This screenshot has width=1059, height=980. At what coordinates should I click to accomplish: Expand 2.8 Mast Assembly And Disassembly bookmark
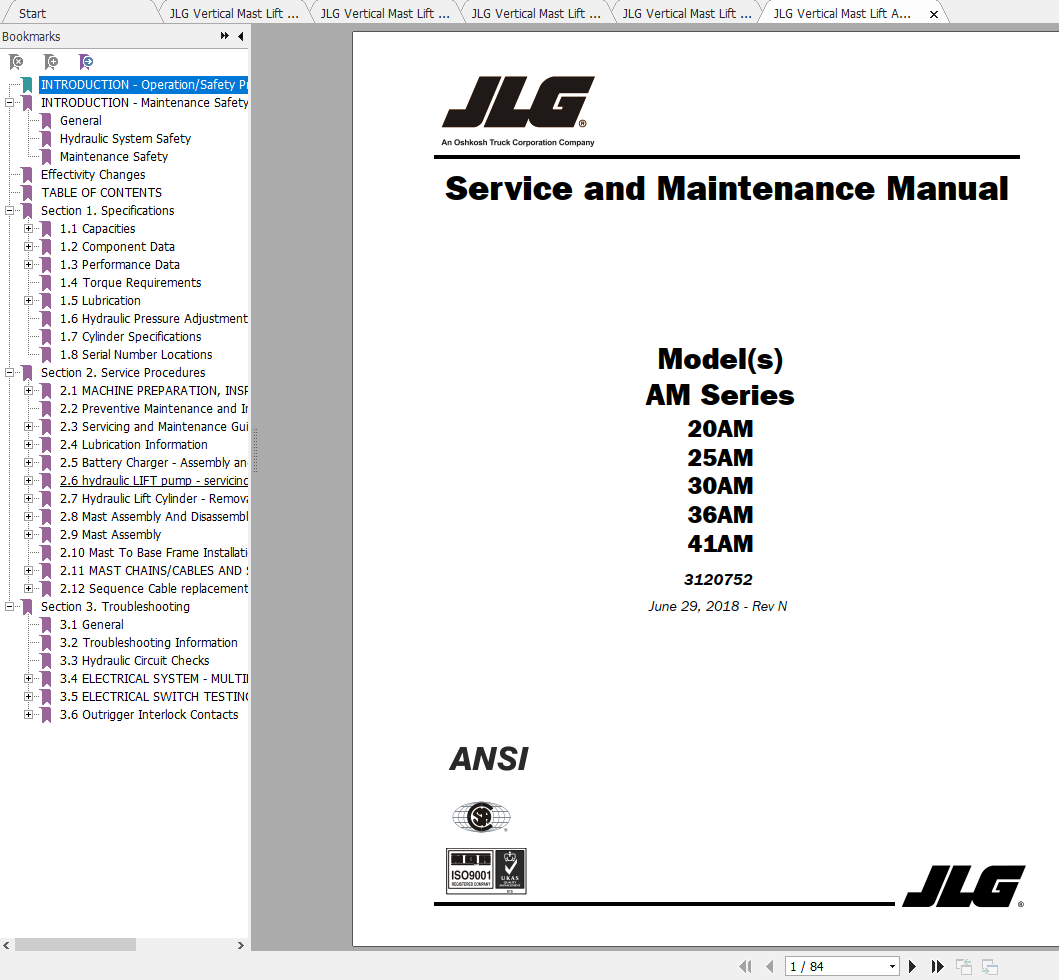click(28, 517)
